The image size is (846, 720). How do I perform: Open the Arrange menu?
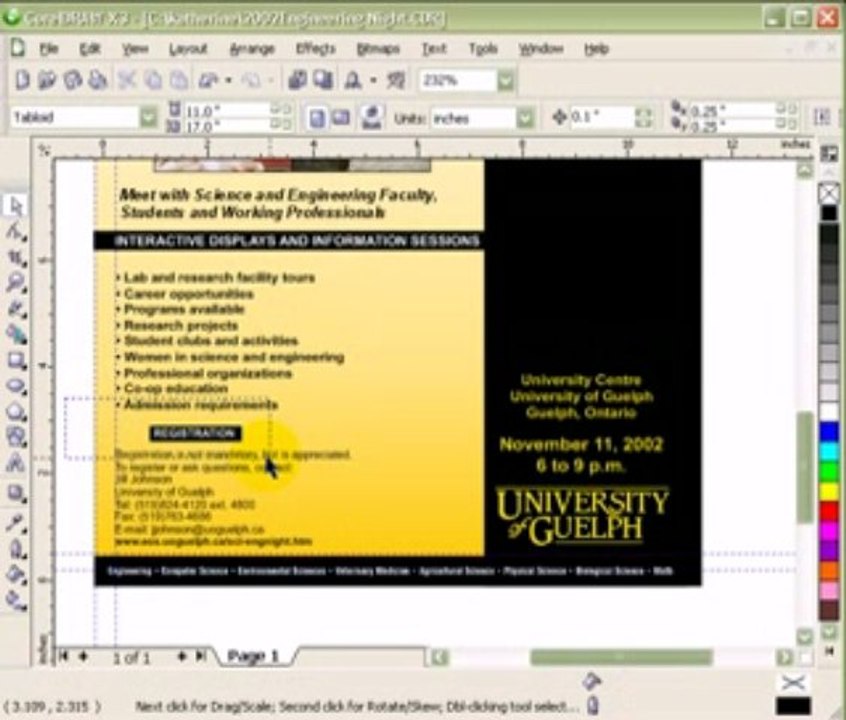252,49
